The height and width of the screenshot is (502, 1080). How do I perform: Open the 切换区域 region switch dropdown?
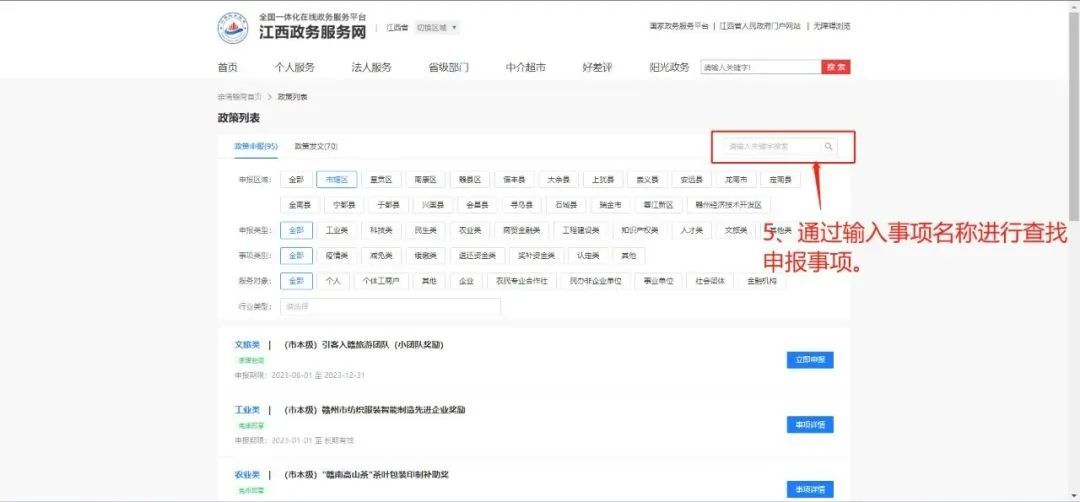pyautogui.click(x=437, y=28)
